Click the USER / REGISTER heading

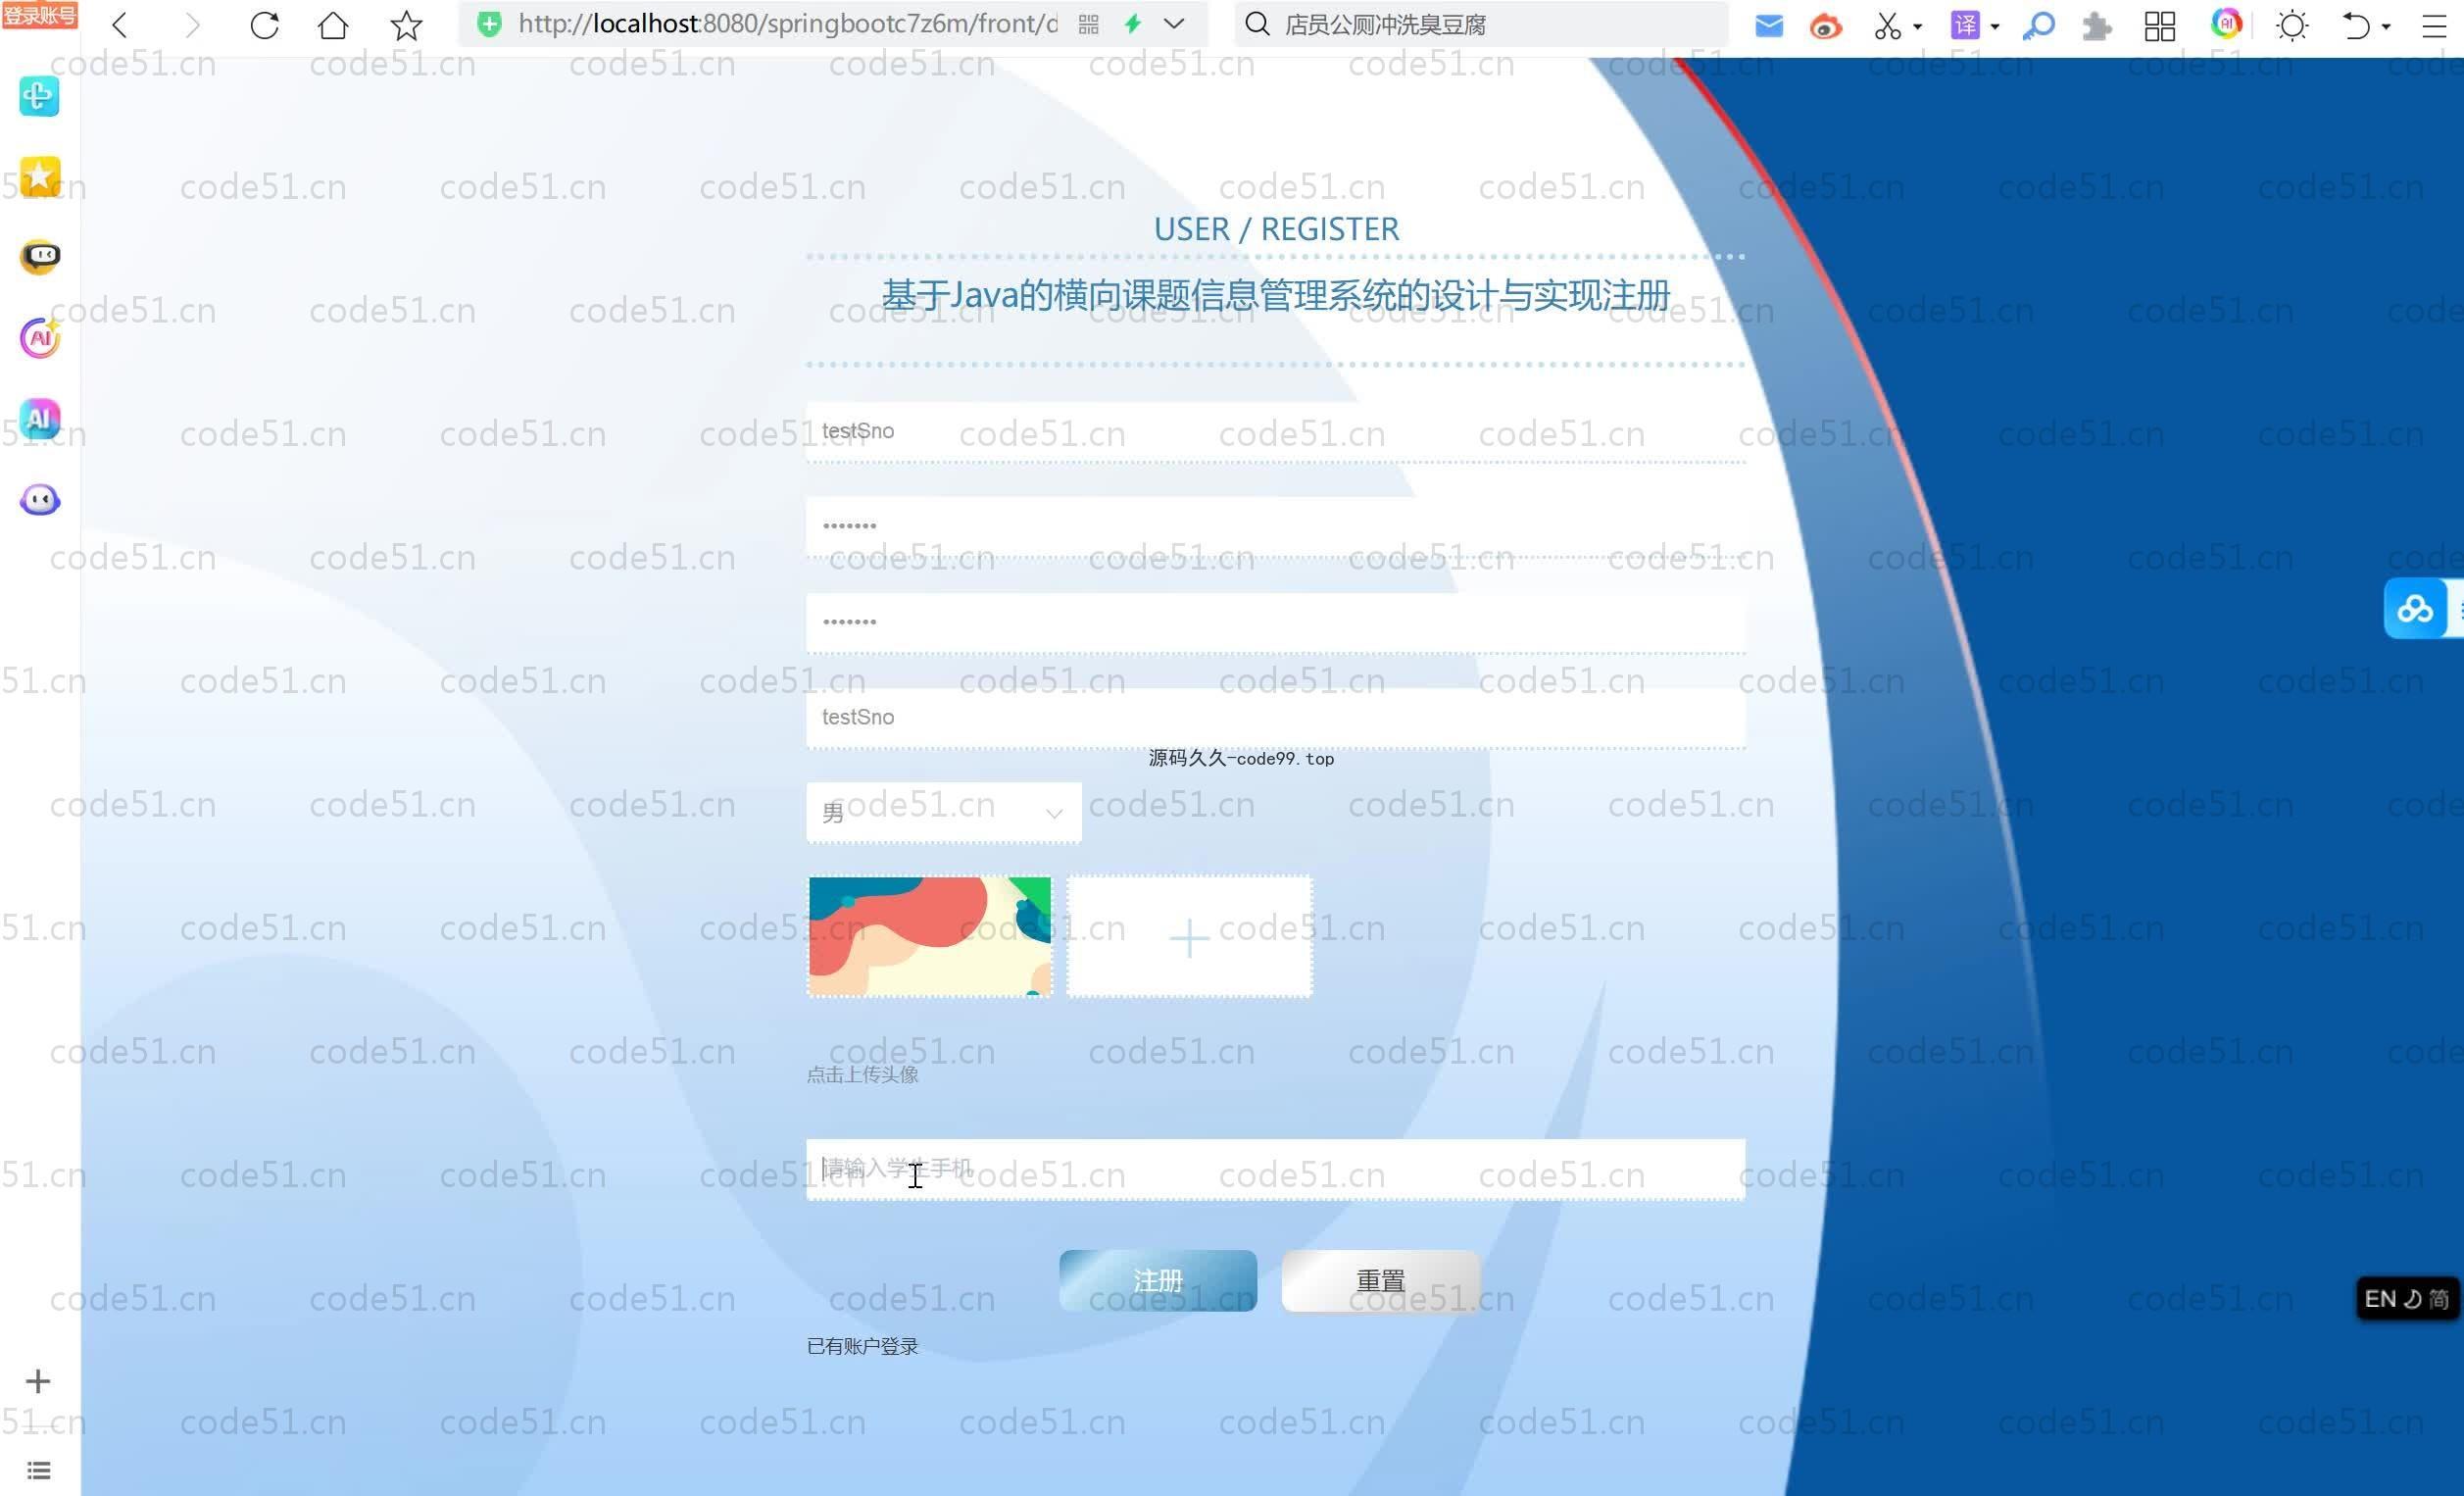[x=1276, y=229]
